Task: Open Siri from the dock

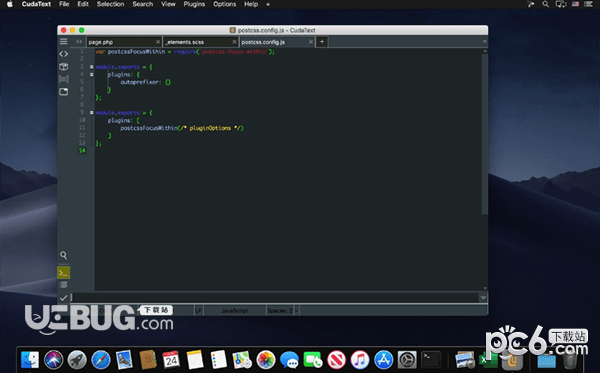Action: click(54, 360)
